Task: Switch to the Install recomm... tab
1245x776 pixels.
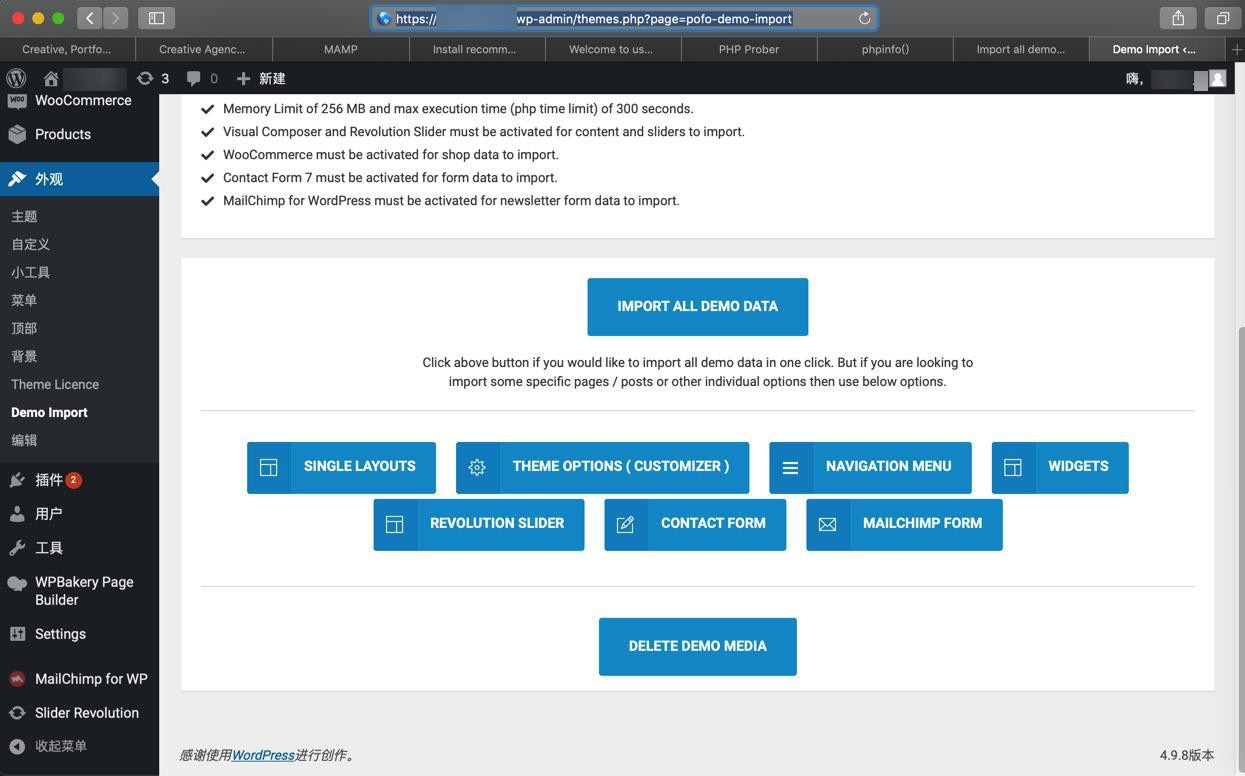Action: (475, 49)
